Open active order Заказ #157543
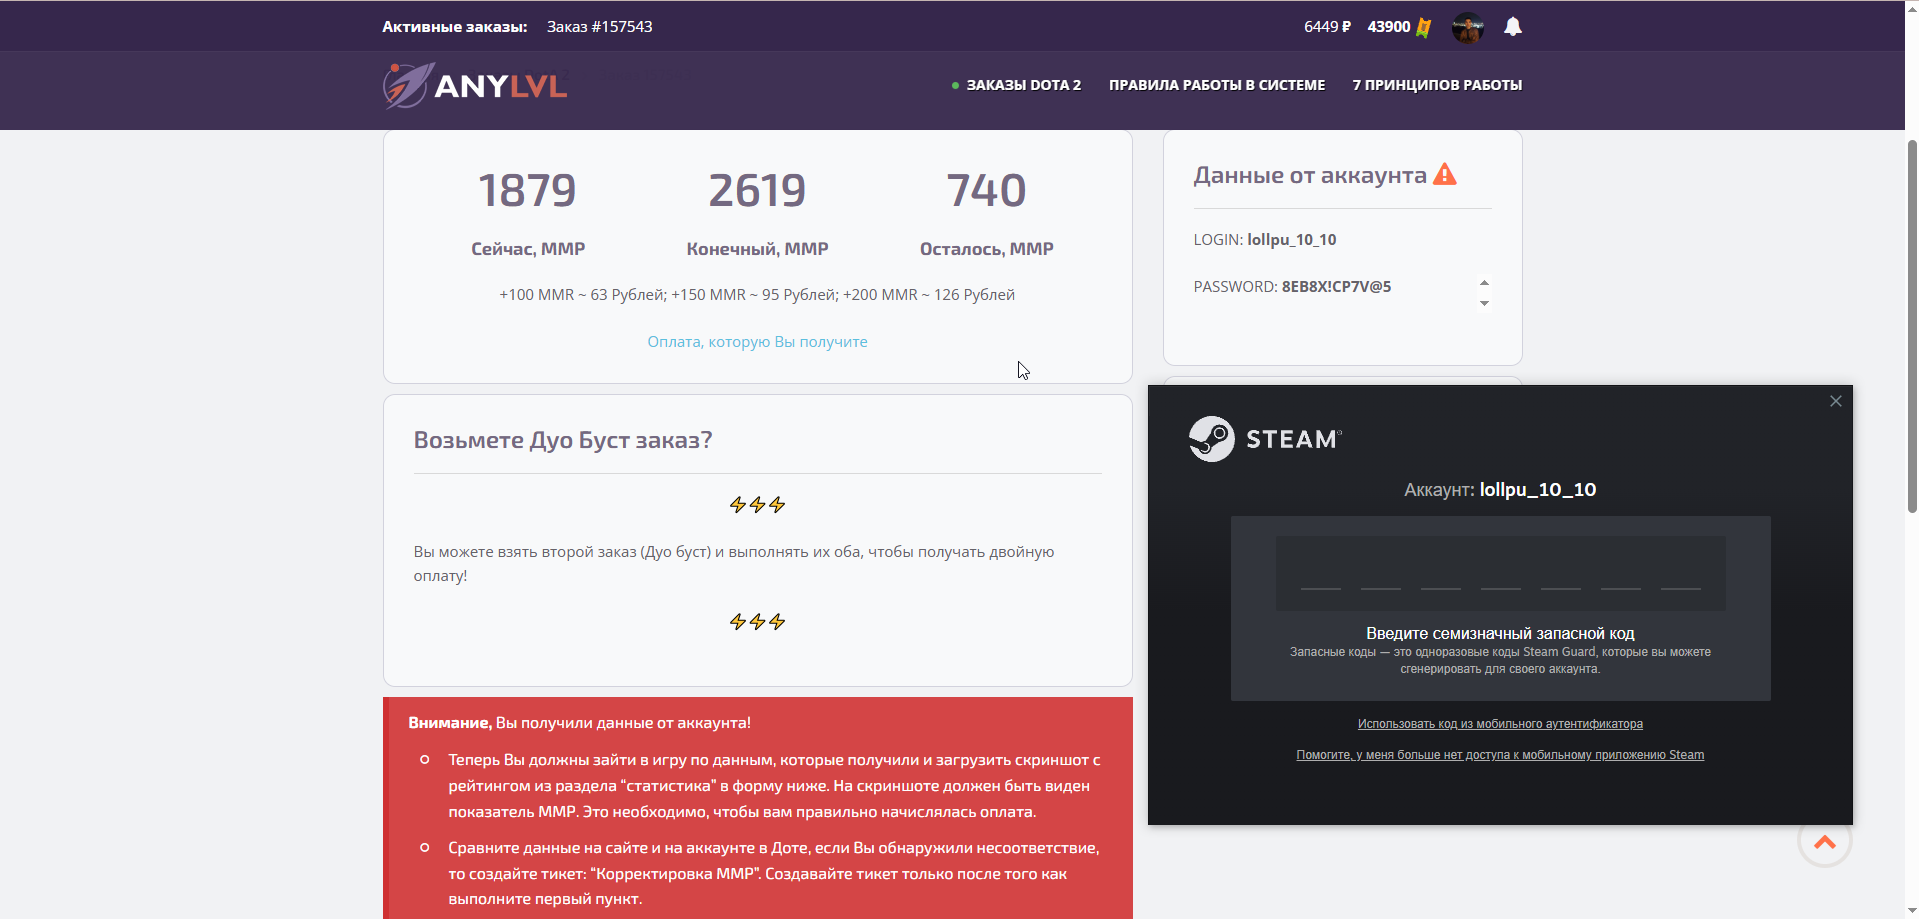Viewport: 1919px width, 919px height. [x=599, y=27]
